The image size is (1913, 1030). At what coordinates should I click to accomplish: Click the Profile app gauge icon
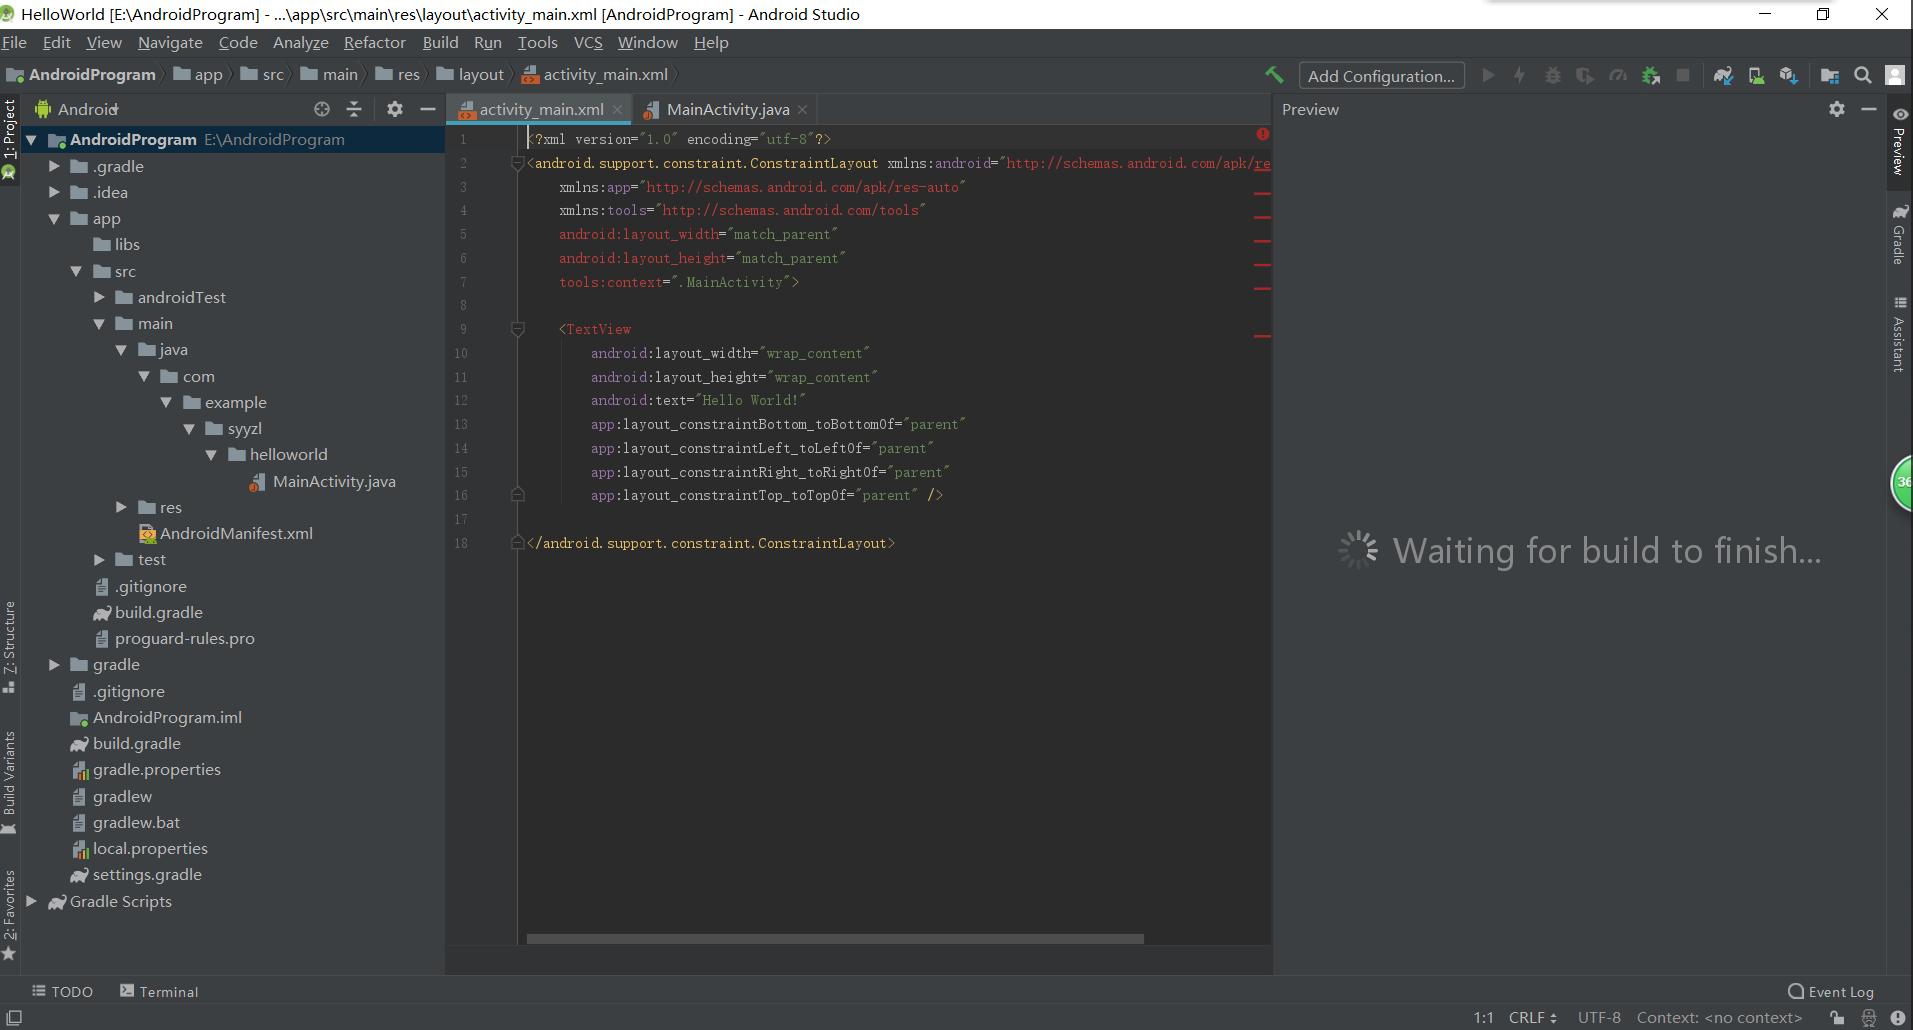coord(1618,75)
